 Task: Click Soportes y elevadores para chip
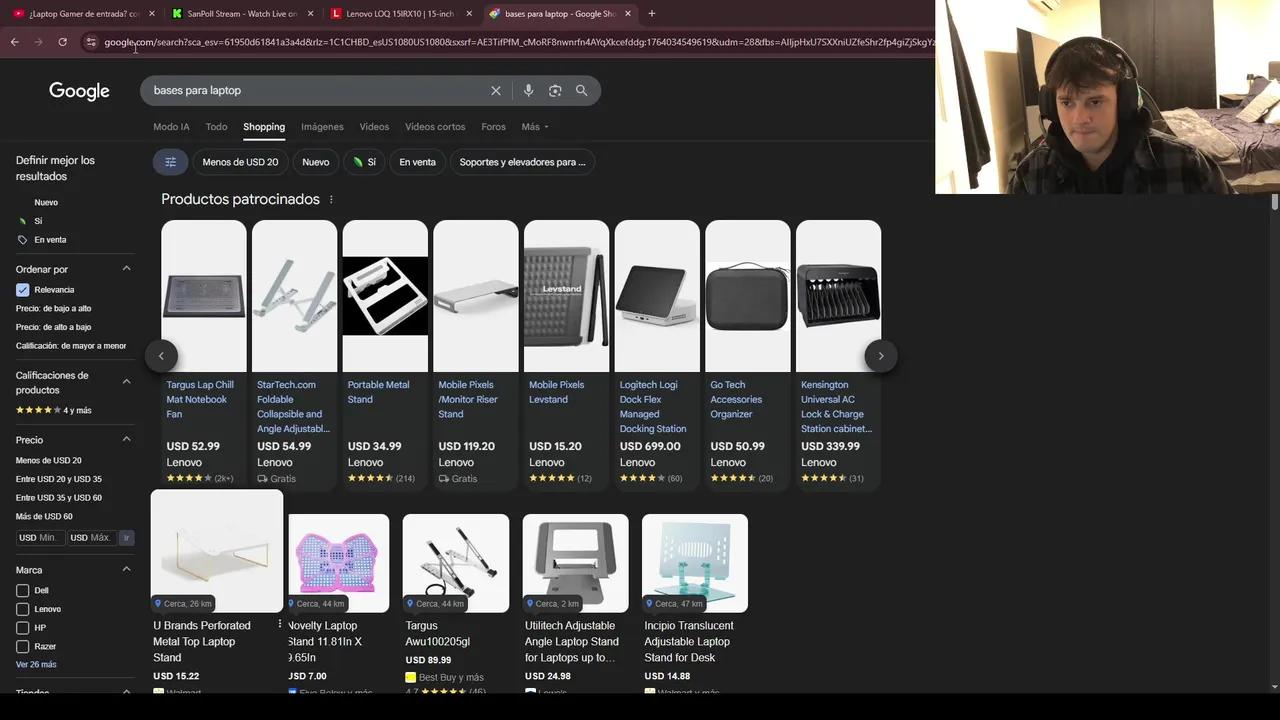tap(522, 162)
